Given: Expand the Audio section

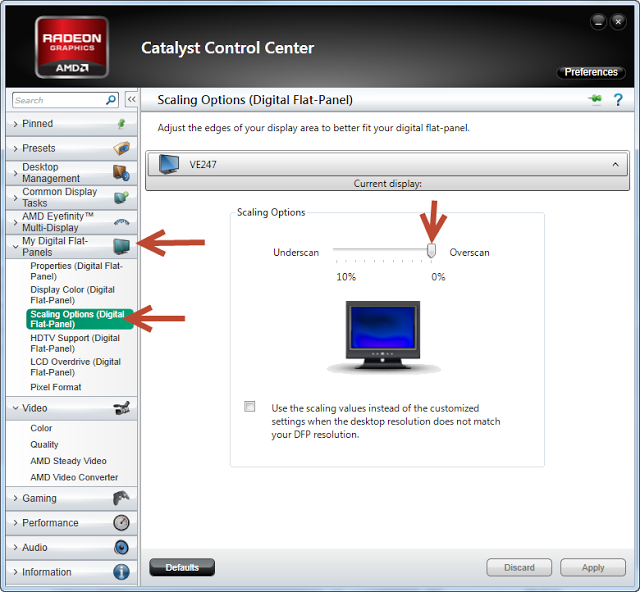Looking at the screenshot, I should [16, 547].
